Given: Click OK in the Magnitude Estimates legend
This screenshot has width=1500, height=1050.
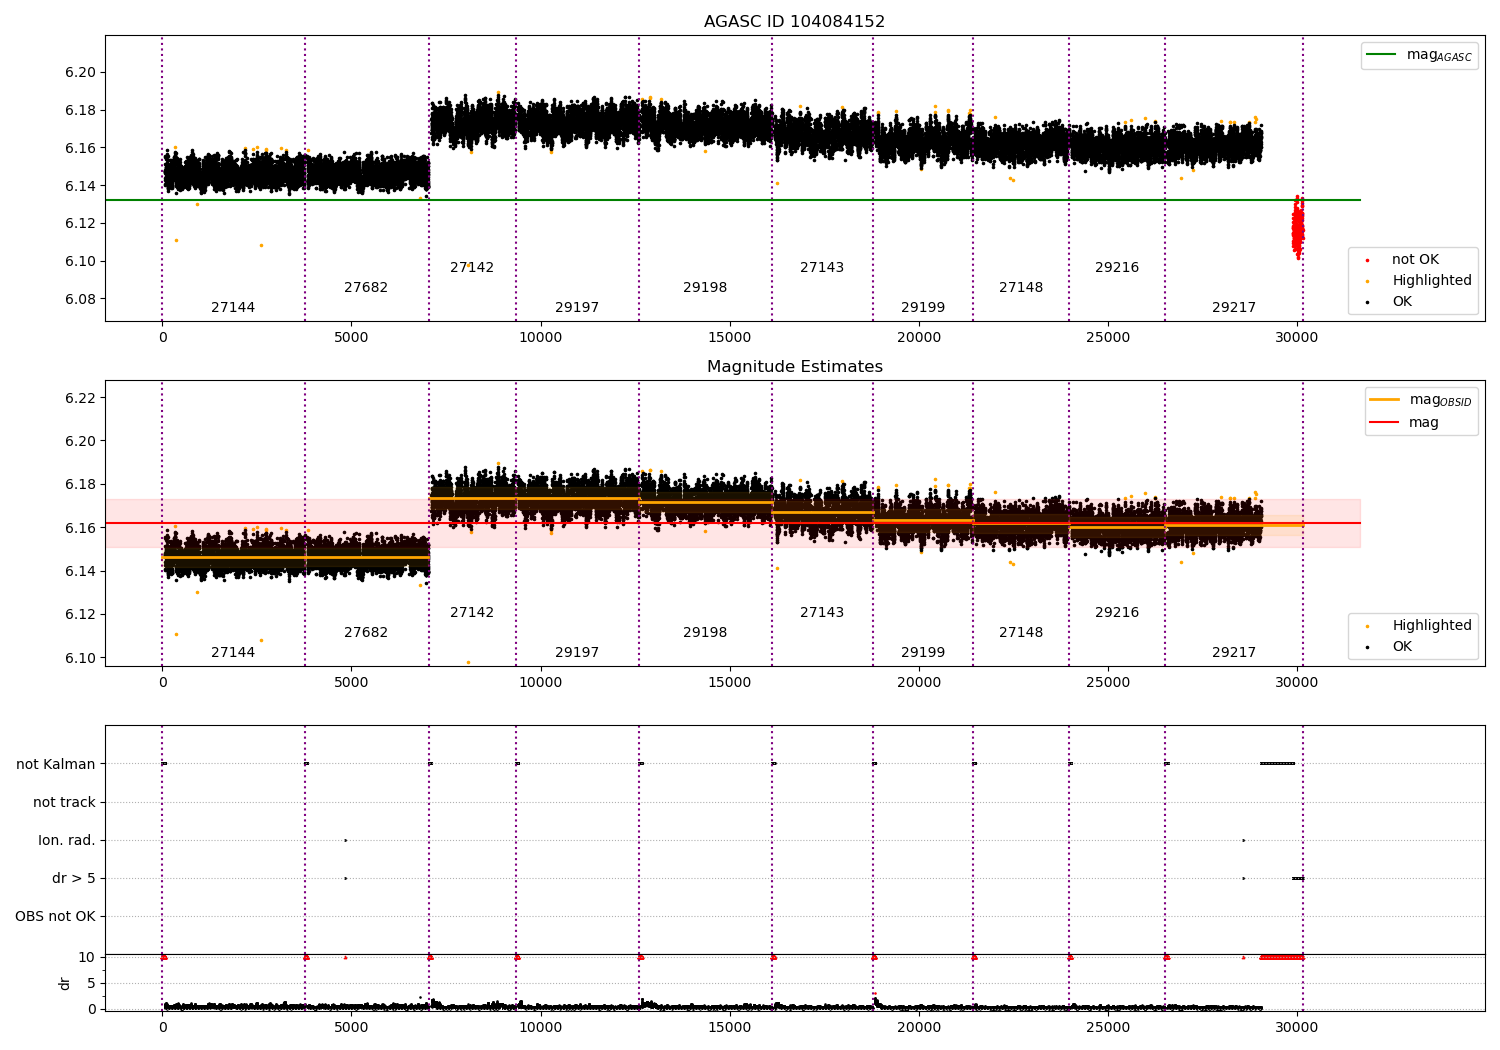Looking at the screenshot, I should point(1390,647).
